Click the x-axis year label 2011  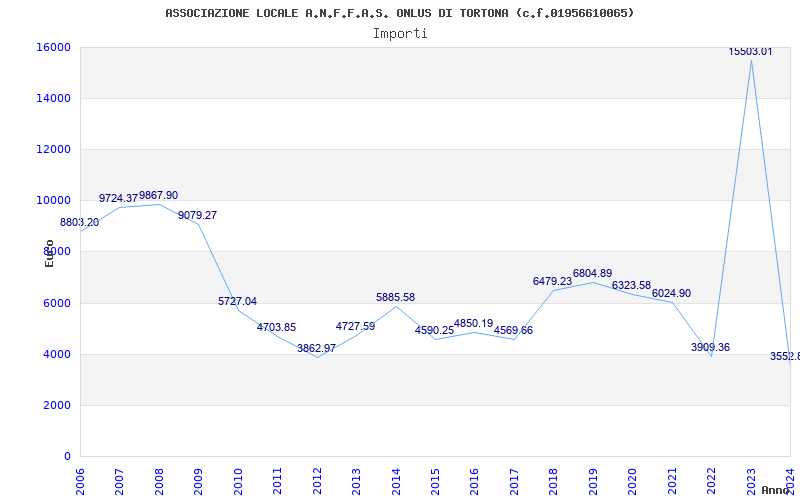278,481
